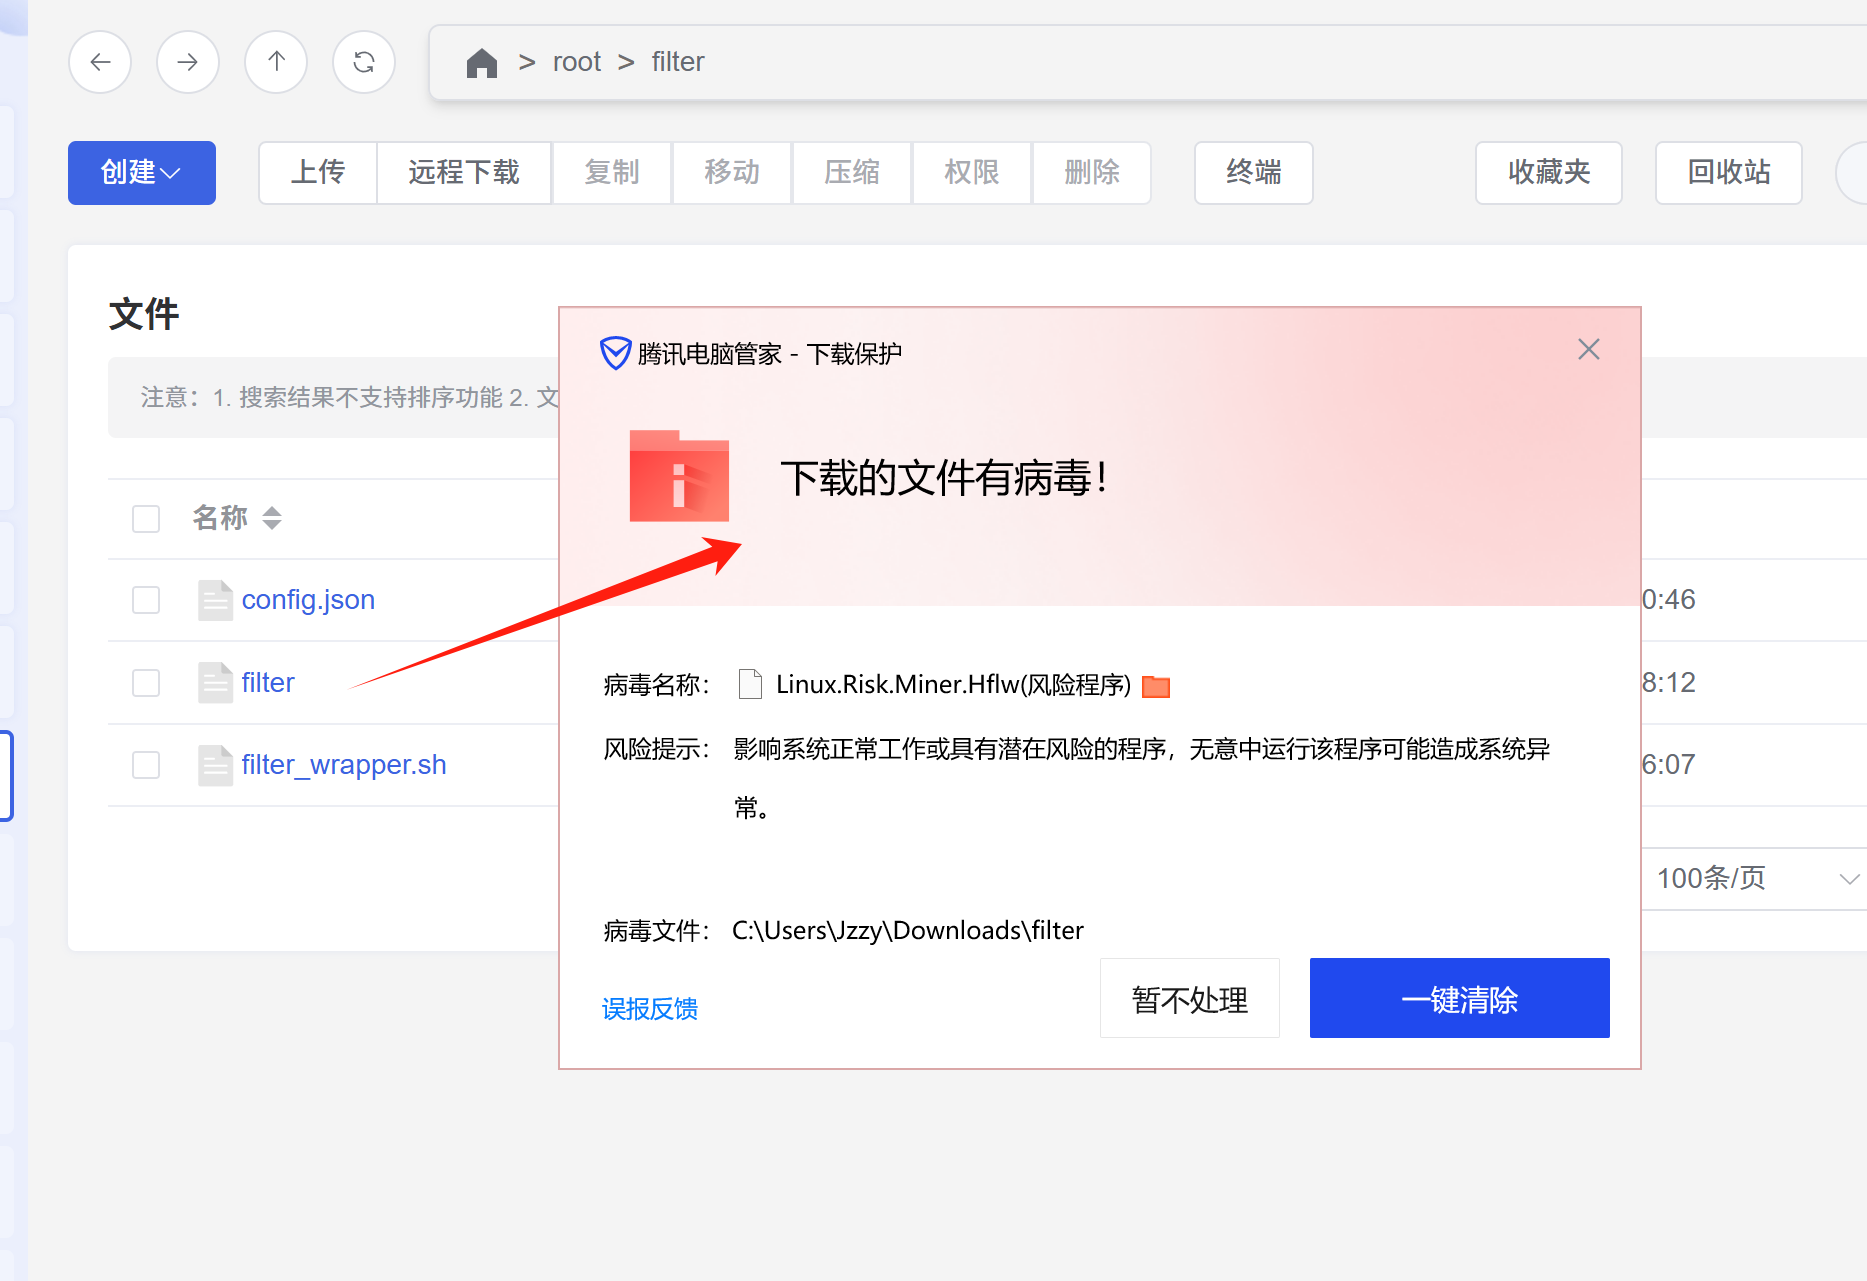Close the 腾讯电脑管家 virus alert dialog
Screen dimensions: 1867x1281
tap(1589, 349)
